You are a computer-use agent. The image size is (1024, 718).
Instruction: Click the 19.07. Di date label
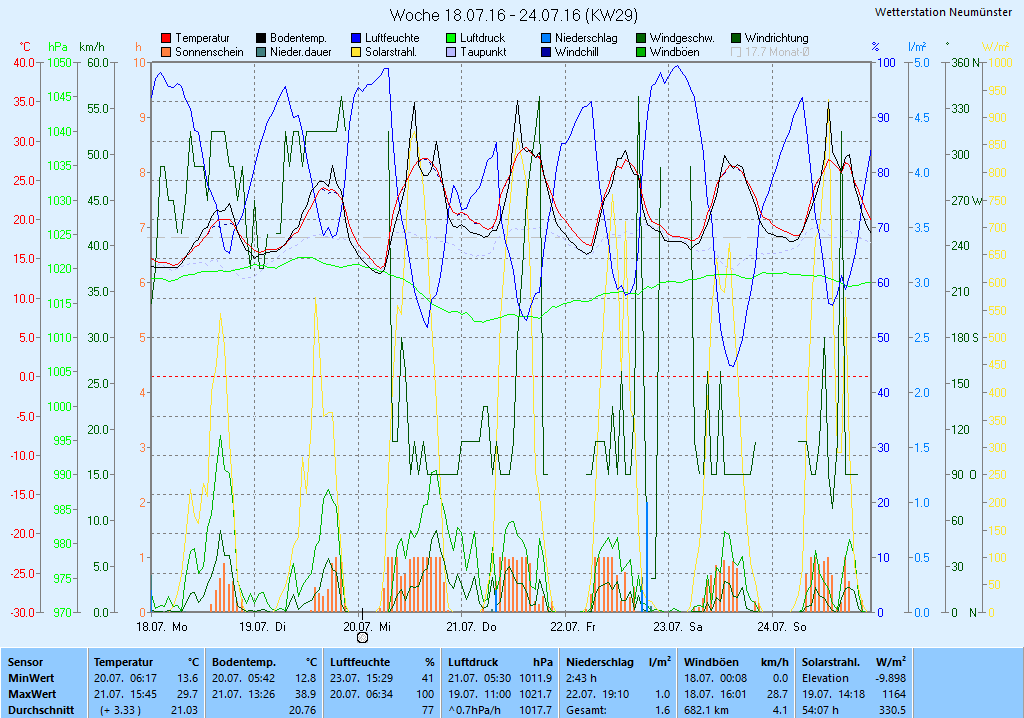click(263, 627)
